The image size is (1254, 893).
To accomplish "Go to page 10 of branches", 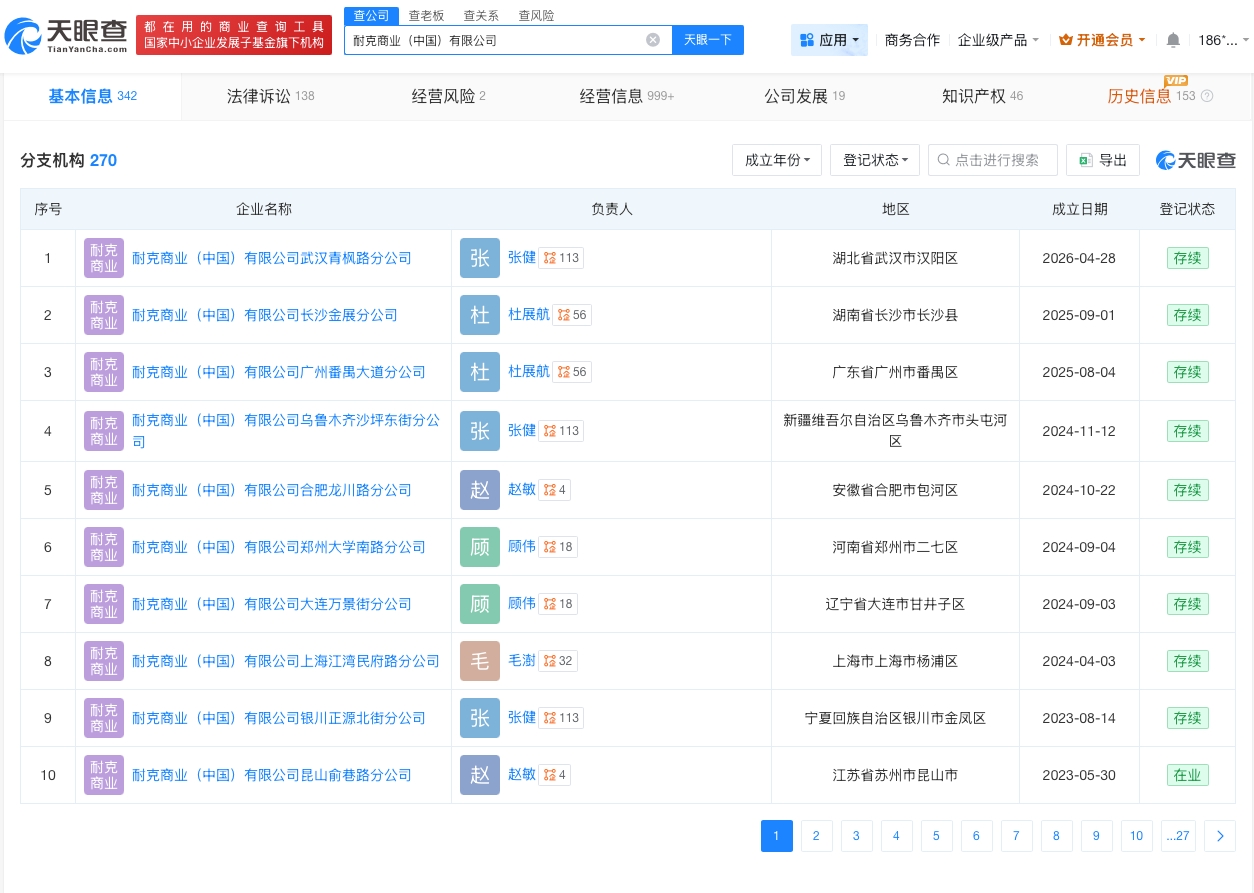I will [x=1137, y=836].
